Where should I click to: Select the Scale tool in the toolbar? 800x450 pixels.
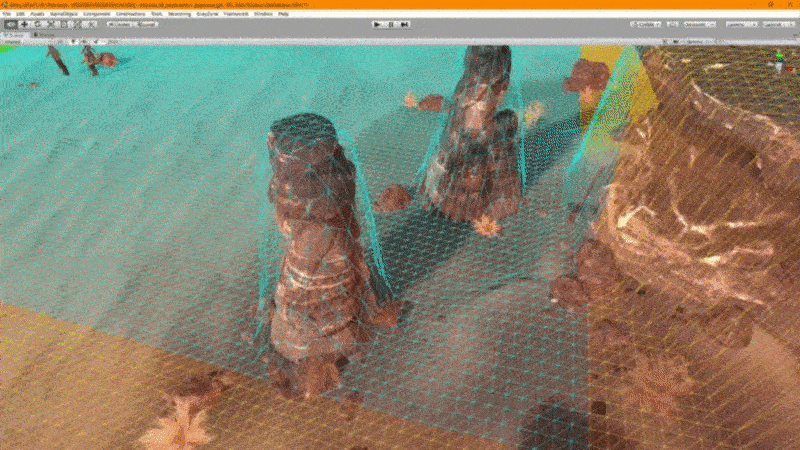(x=51, y=24)
